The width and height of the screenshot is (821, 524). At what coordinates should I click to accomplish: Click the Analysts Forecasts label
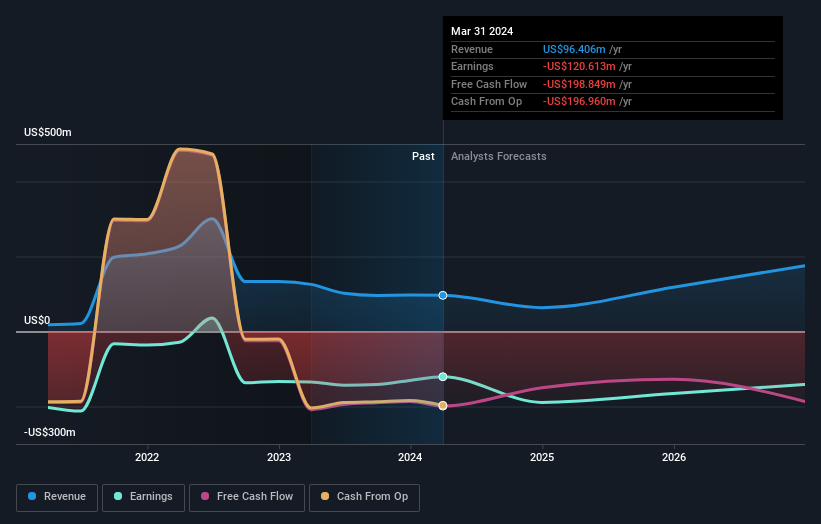click(x=498, y=157)
